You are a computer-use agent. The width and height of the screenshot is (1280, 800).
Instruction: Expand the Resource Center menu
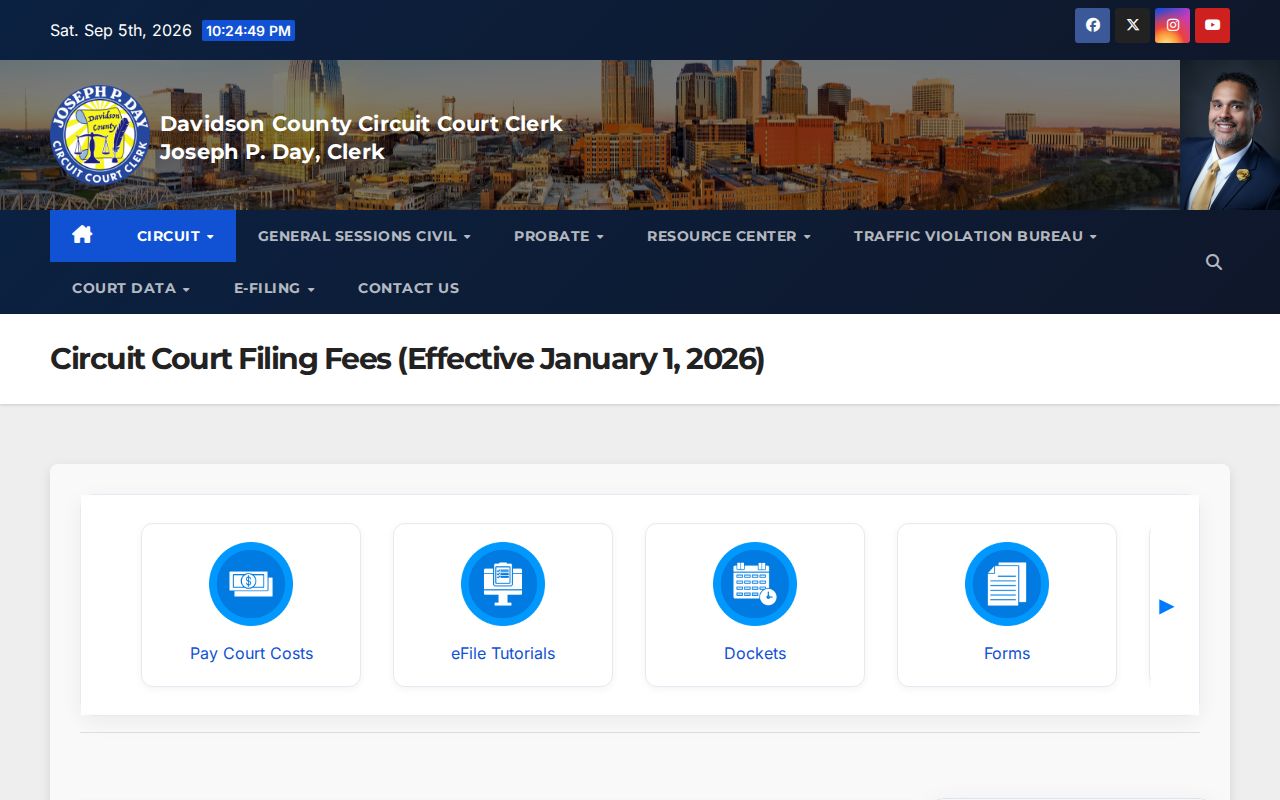point(728,236)
